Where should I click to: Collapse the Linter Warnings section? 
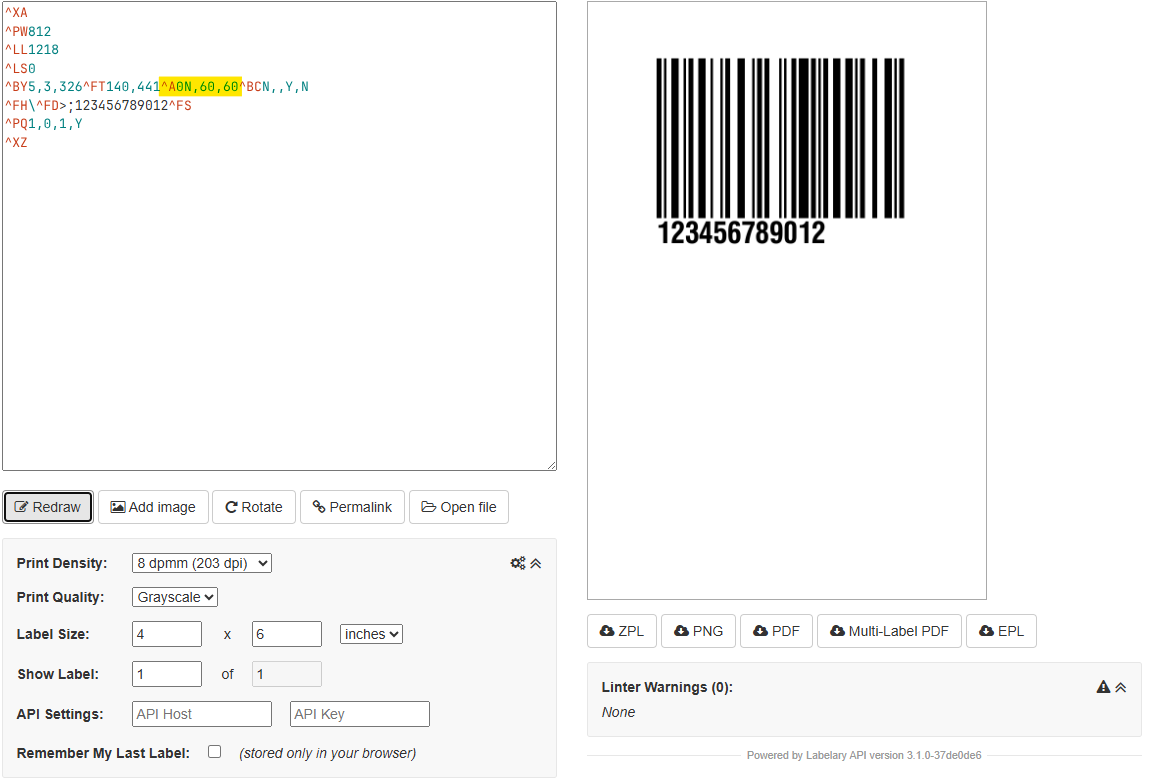(x=1120, y=687)
